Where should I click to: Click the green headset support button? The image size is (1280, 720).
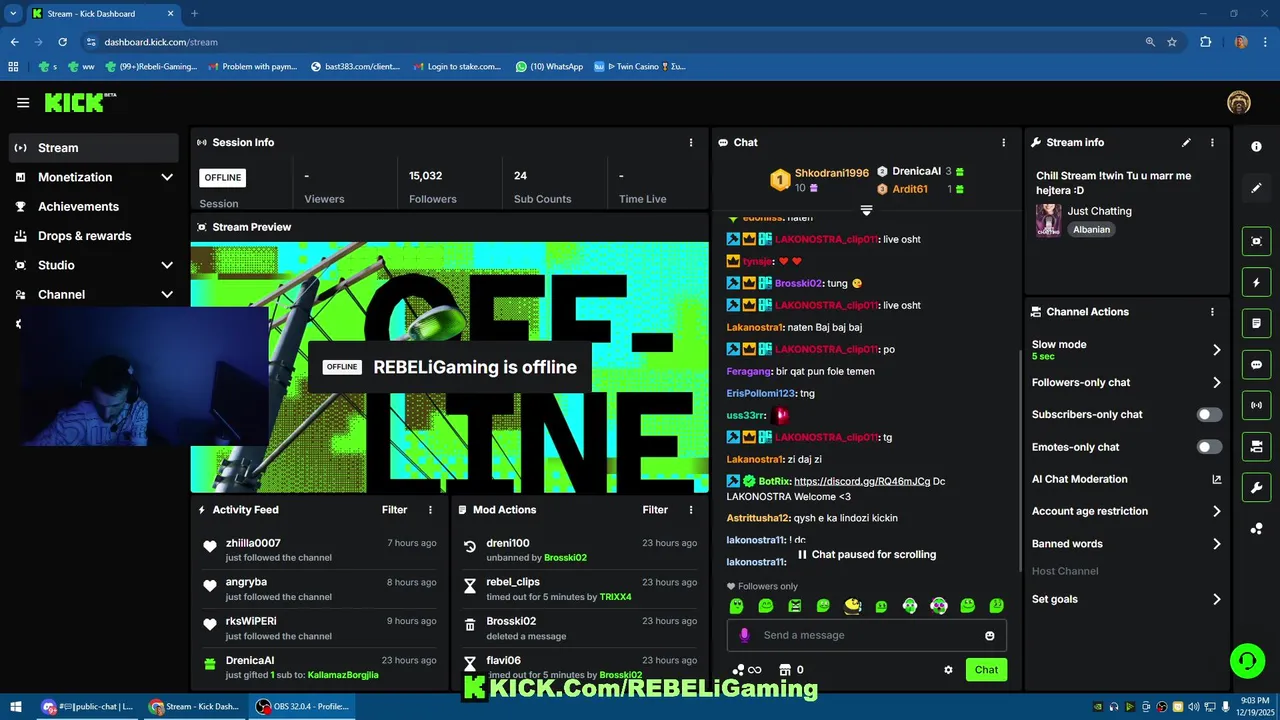(1247, 661)
